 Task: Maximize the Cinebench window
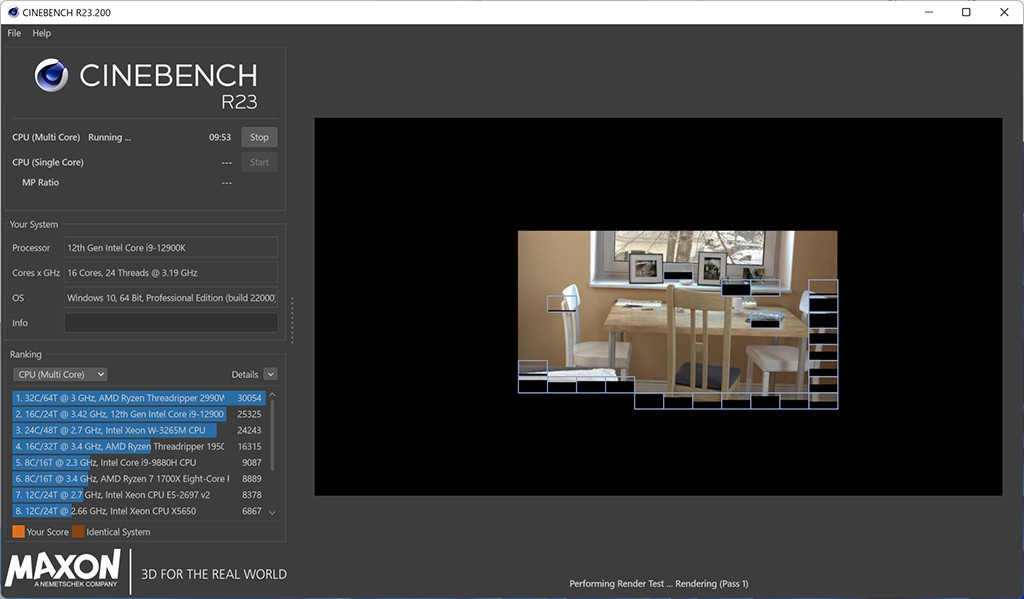tap(965, 12)
